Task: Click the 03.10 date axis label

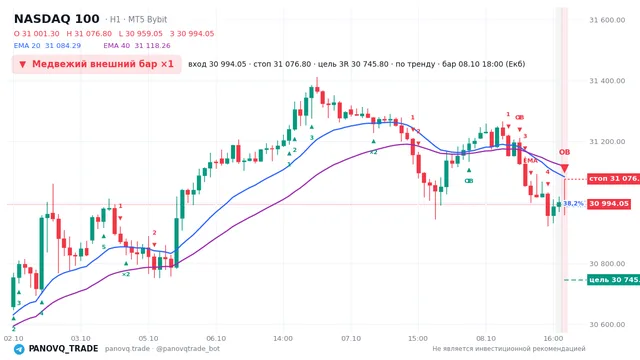Action: (80, 338)
